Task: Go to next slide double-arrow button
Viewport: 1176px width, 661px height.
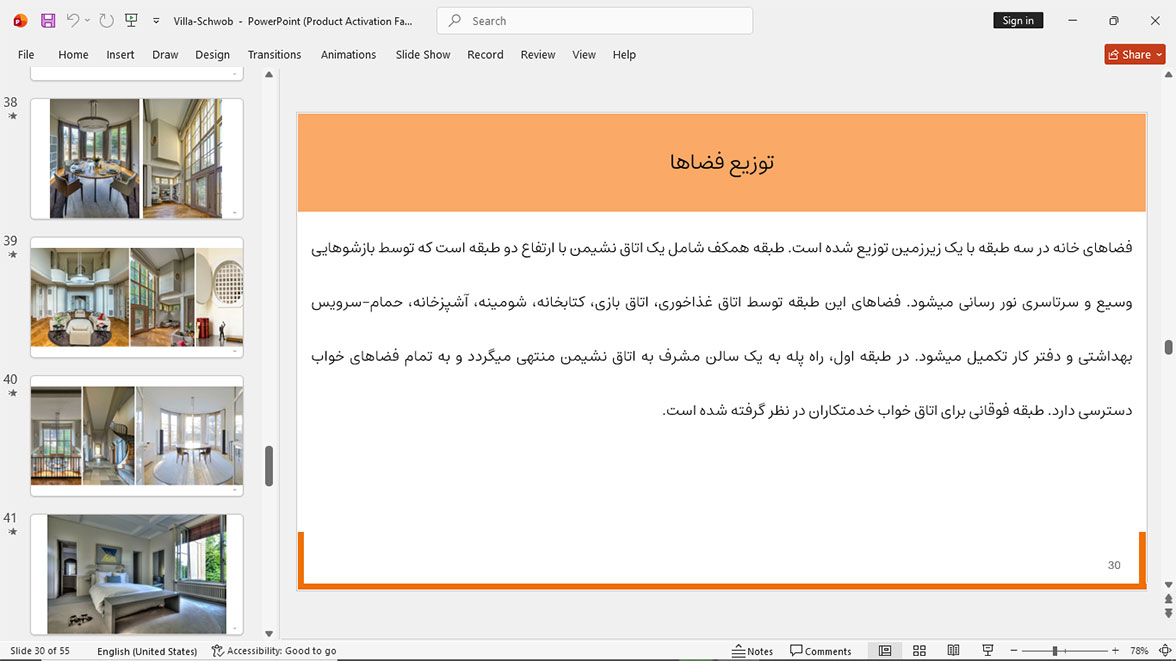Action: tap(1168, 613)
